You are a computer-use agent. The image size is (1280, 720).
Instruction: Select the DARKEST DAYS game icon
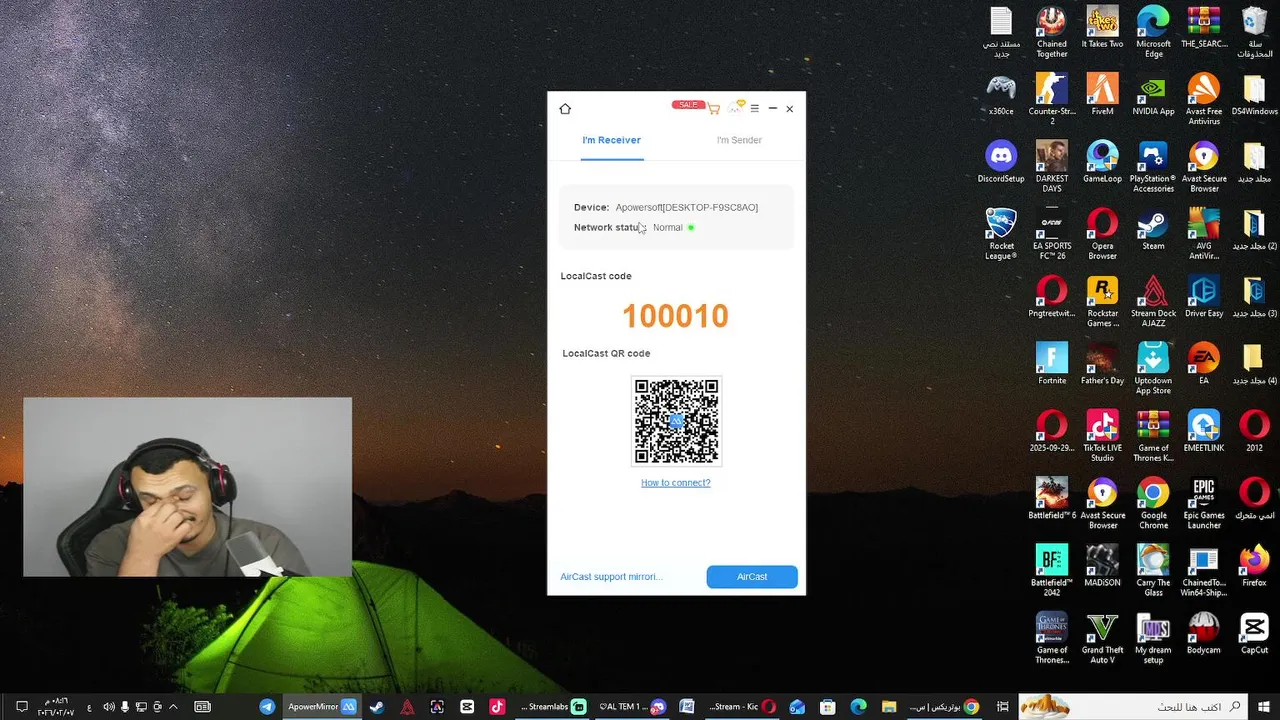pyautogui.click(x=1052, y=166)
